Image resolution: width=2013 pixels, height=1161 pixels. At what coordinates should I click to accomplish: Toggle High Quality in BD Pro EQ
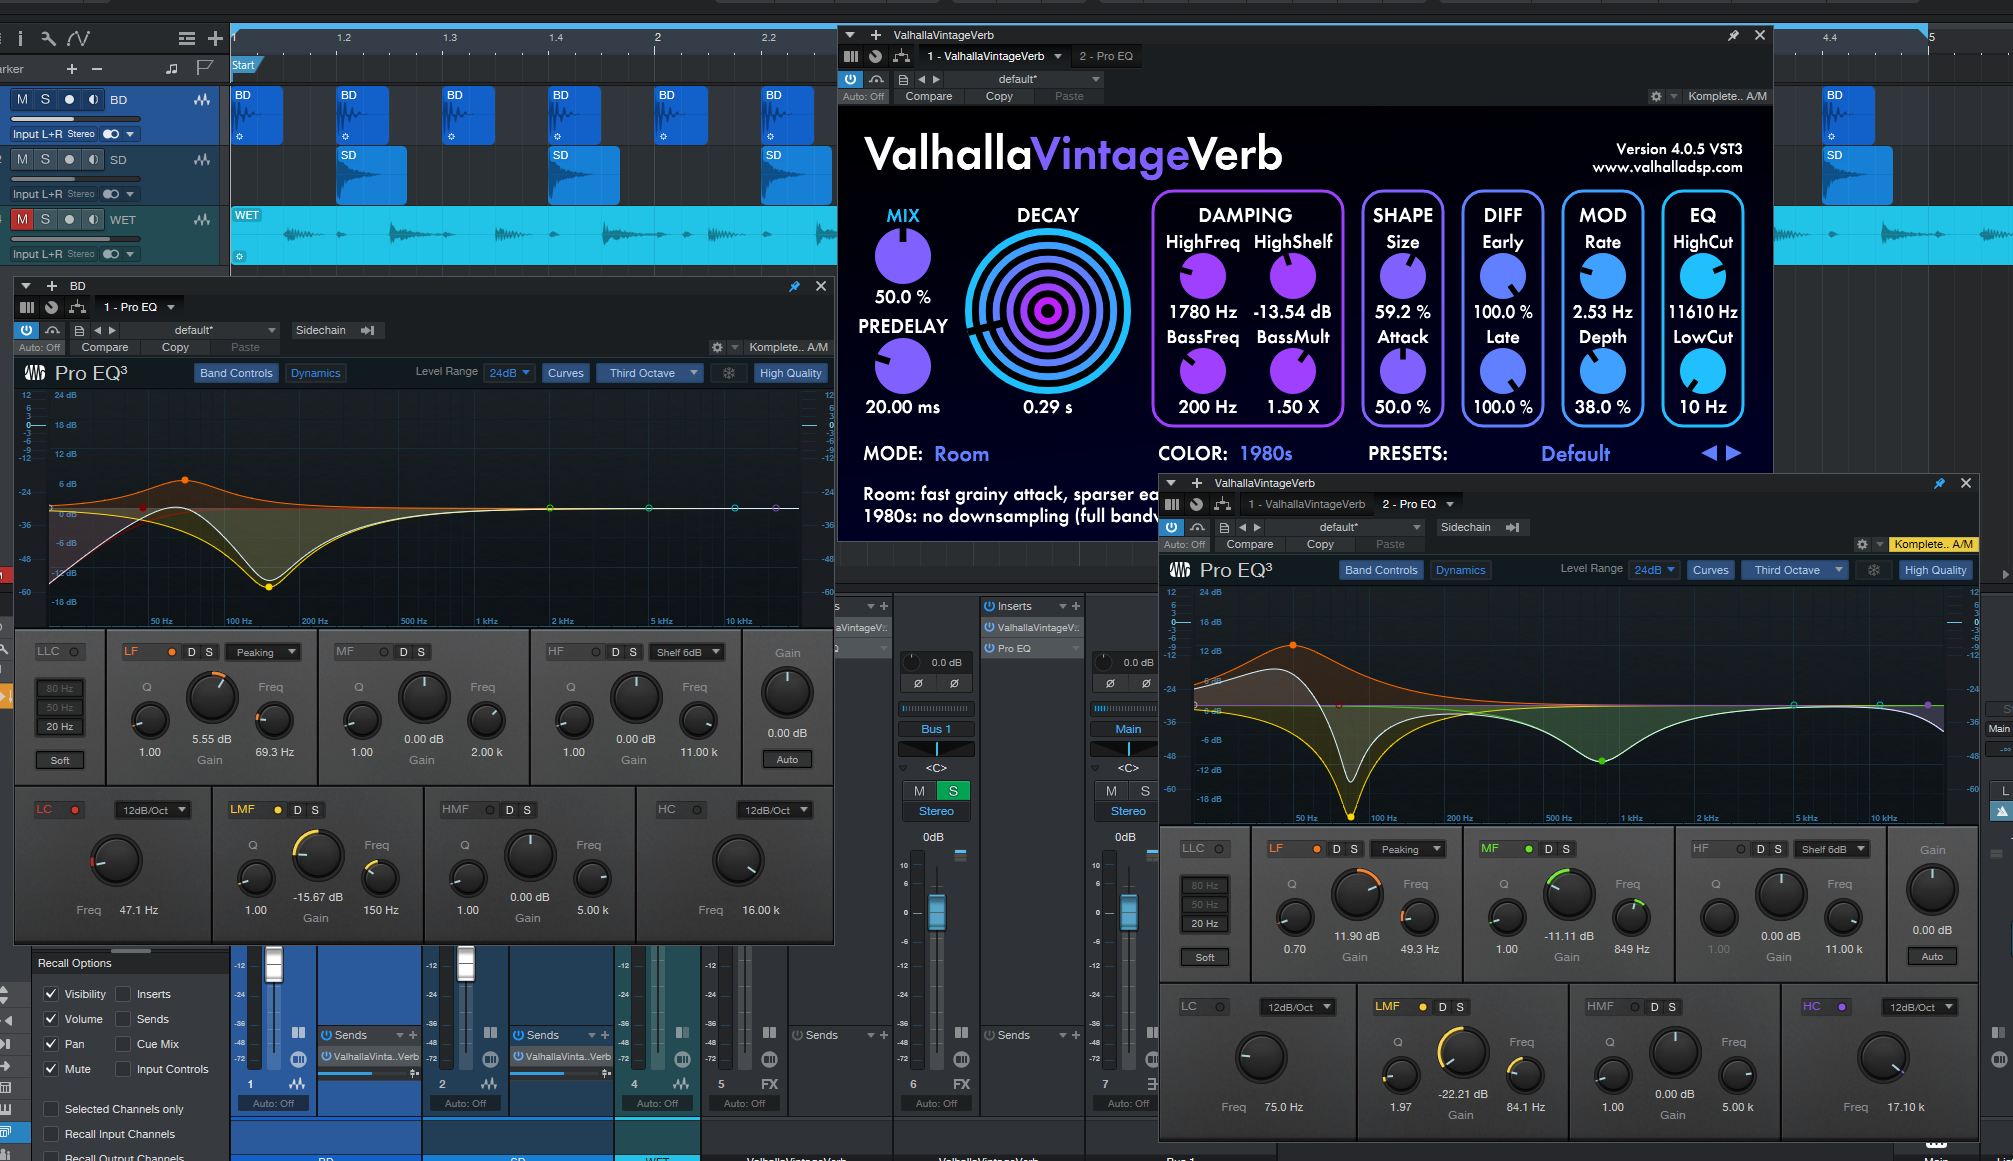coord(790,373)
